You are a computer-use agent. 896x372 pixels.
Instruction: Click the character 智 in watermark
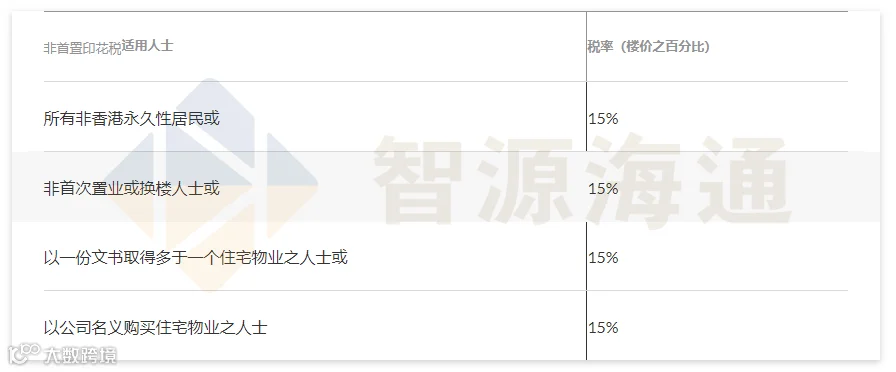418,180
